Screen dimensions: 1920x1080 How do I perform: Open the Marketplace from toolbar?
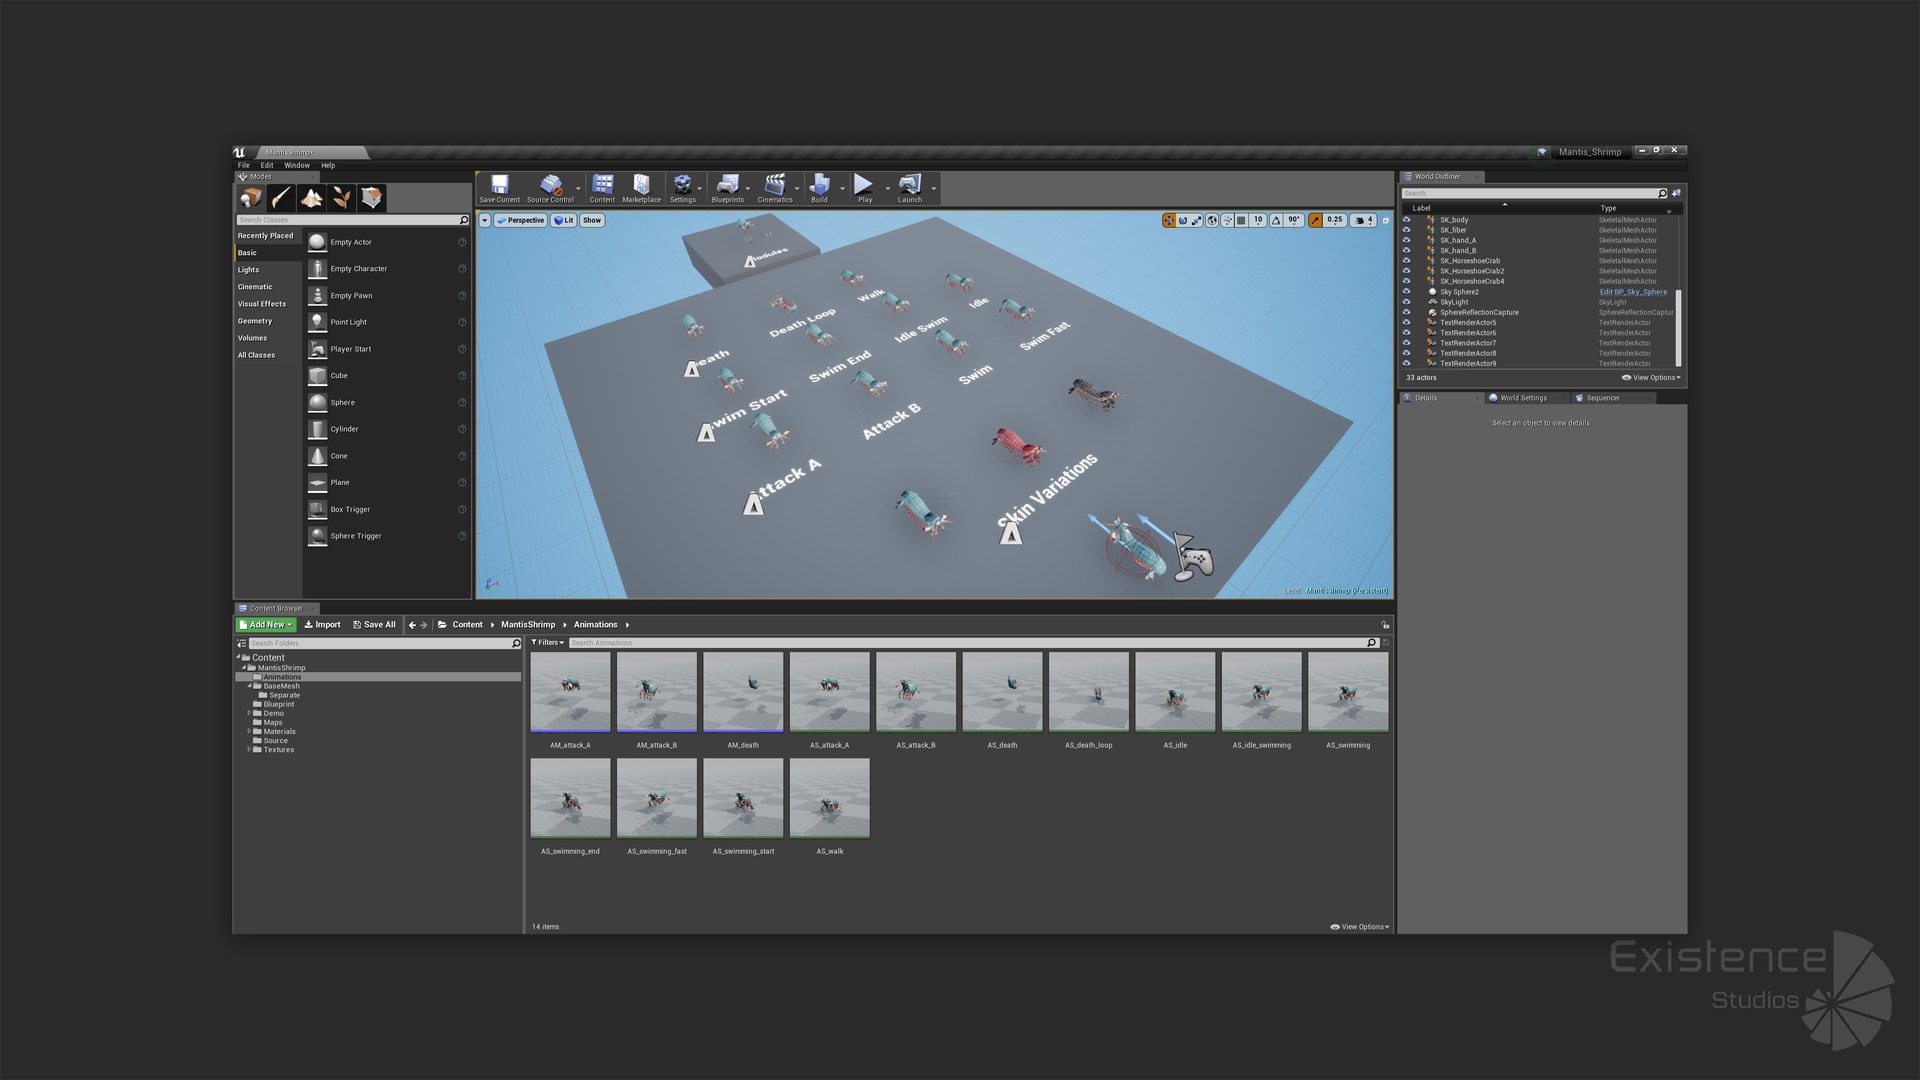[x=641, y=186]
